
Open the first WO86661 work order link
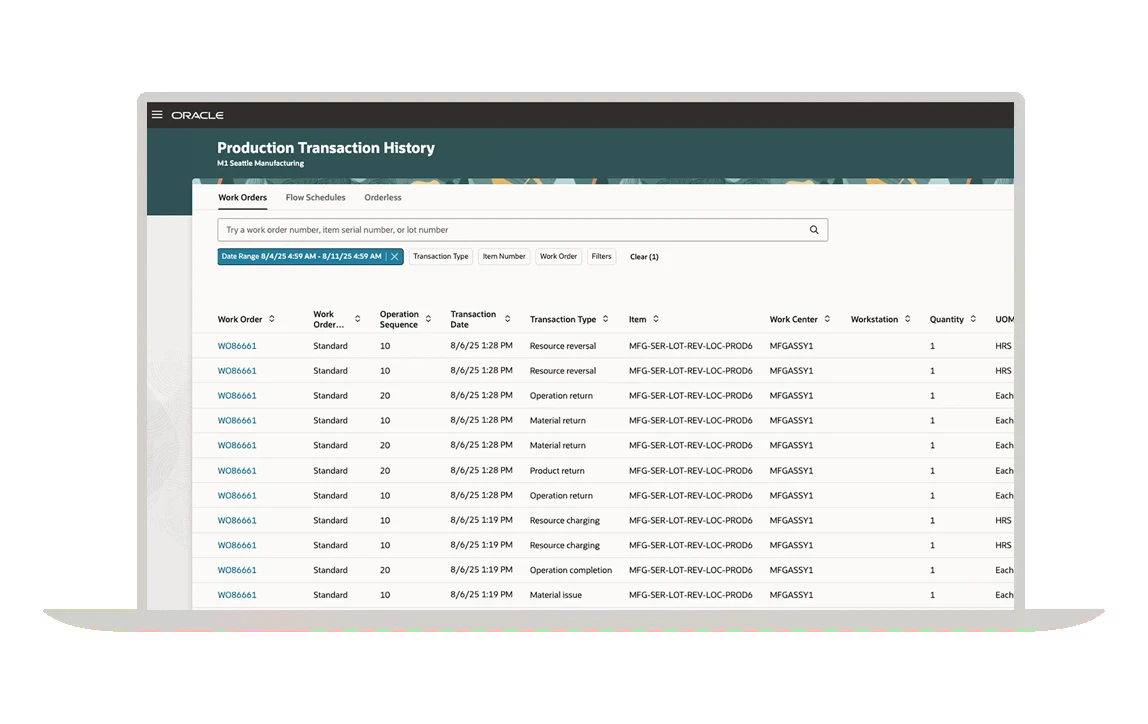pos(237,346)
